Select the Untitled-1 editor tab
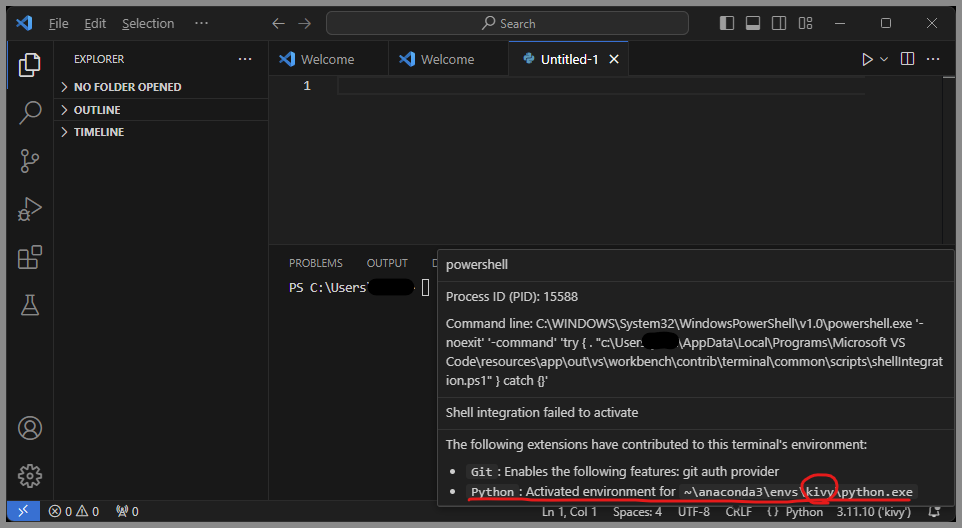962x528 pixels. point(569,59)
